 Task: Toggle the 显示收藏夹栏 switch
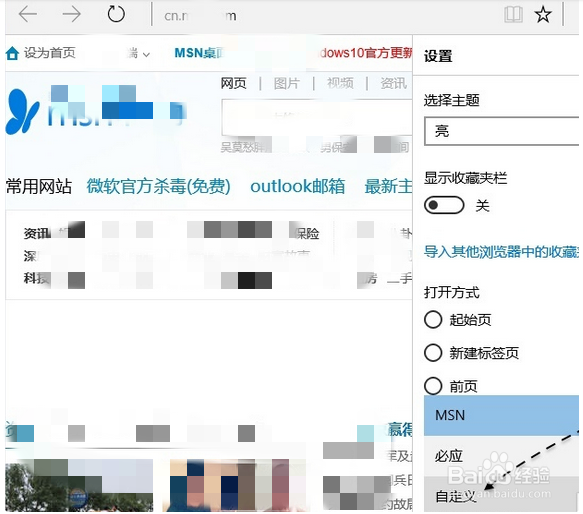(x=444, y=205)
